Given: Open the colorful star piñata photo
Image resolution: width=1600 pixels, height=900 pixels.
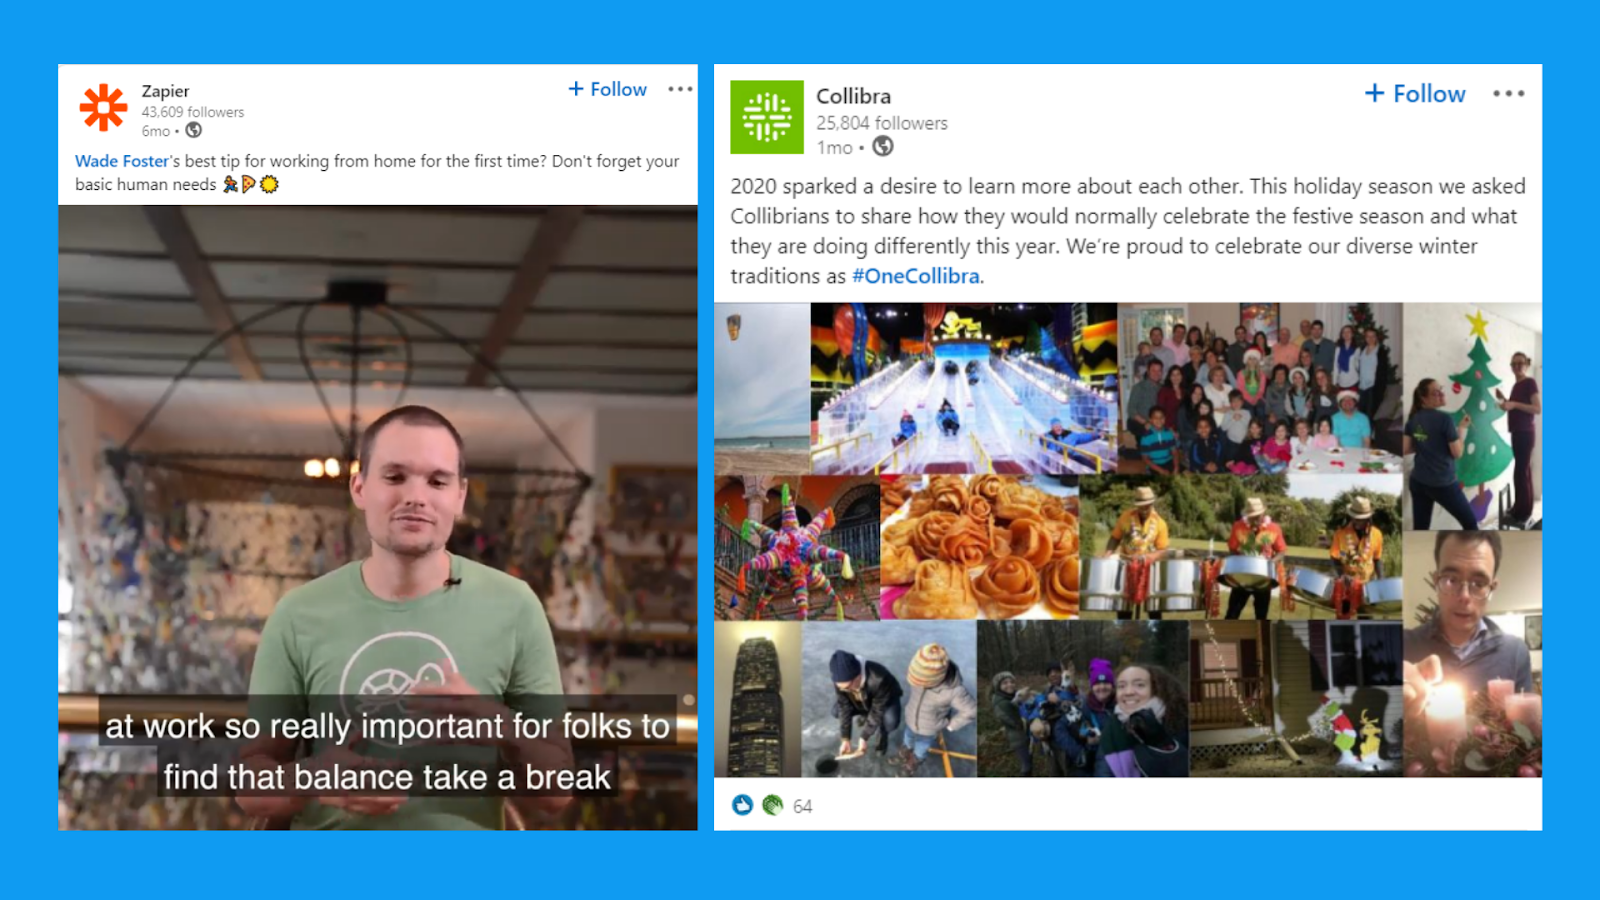Looking at the screenshot, I should tap(797, 547).
